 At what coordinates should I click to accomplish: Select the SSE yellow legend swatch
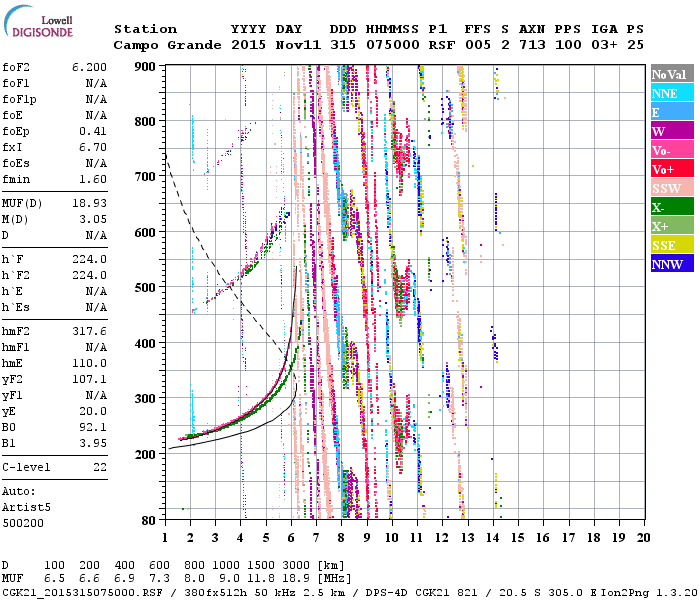pyautogui.click(x=672, y=245)
